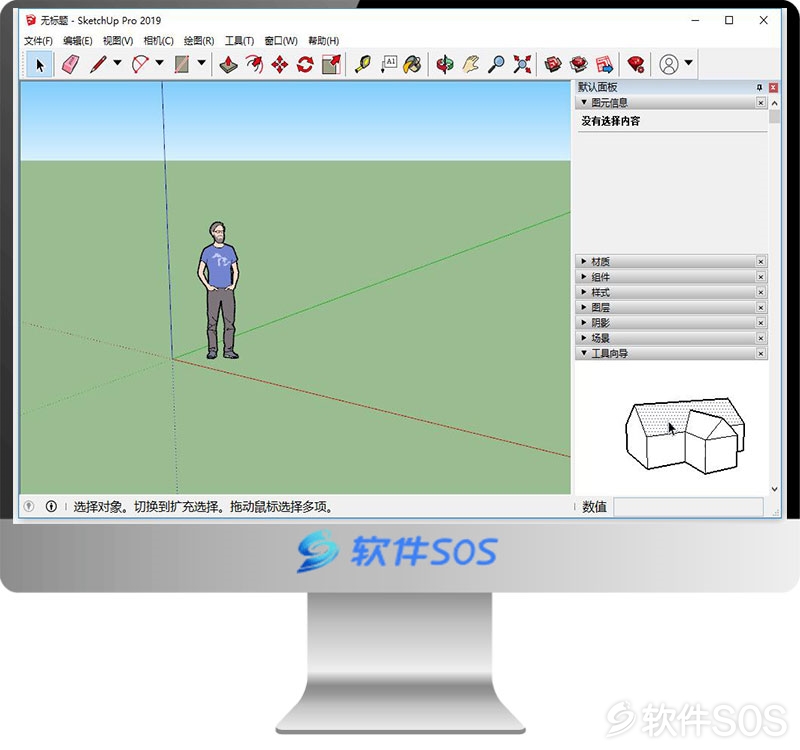
Task: Open the 窗口(W) menu
Action: click(281, 41)
